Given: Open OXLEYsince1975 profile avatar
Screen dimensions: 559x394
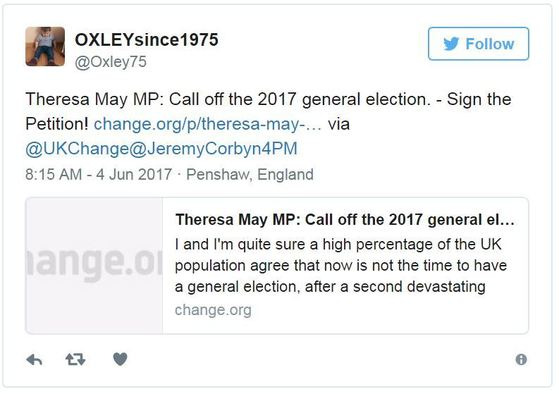Looking at the screenshot, I should [x=45, y=46].
